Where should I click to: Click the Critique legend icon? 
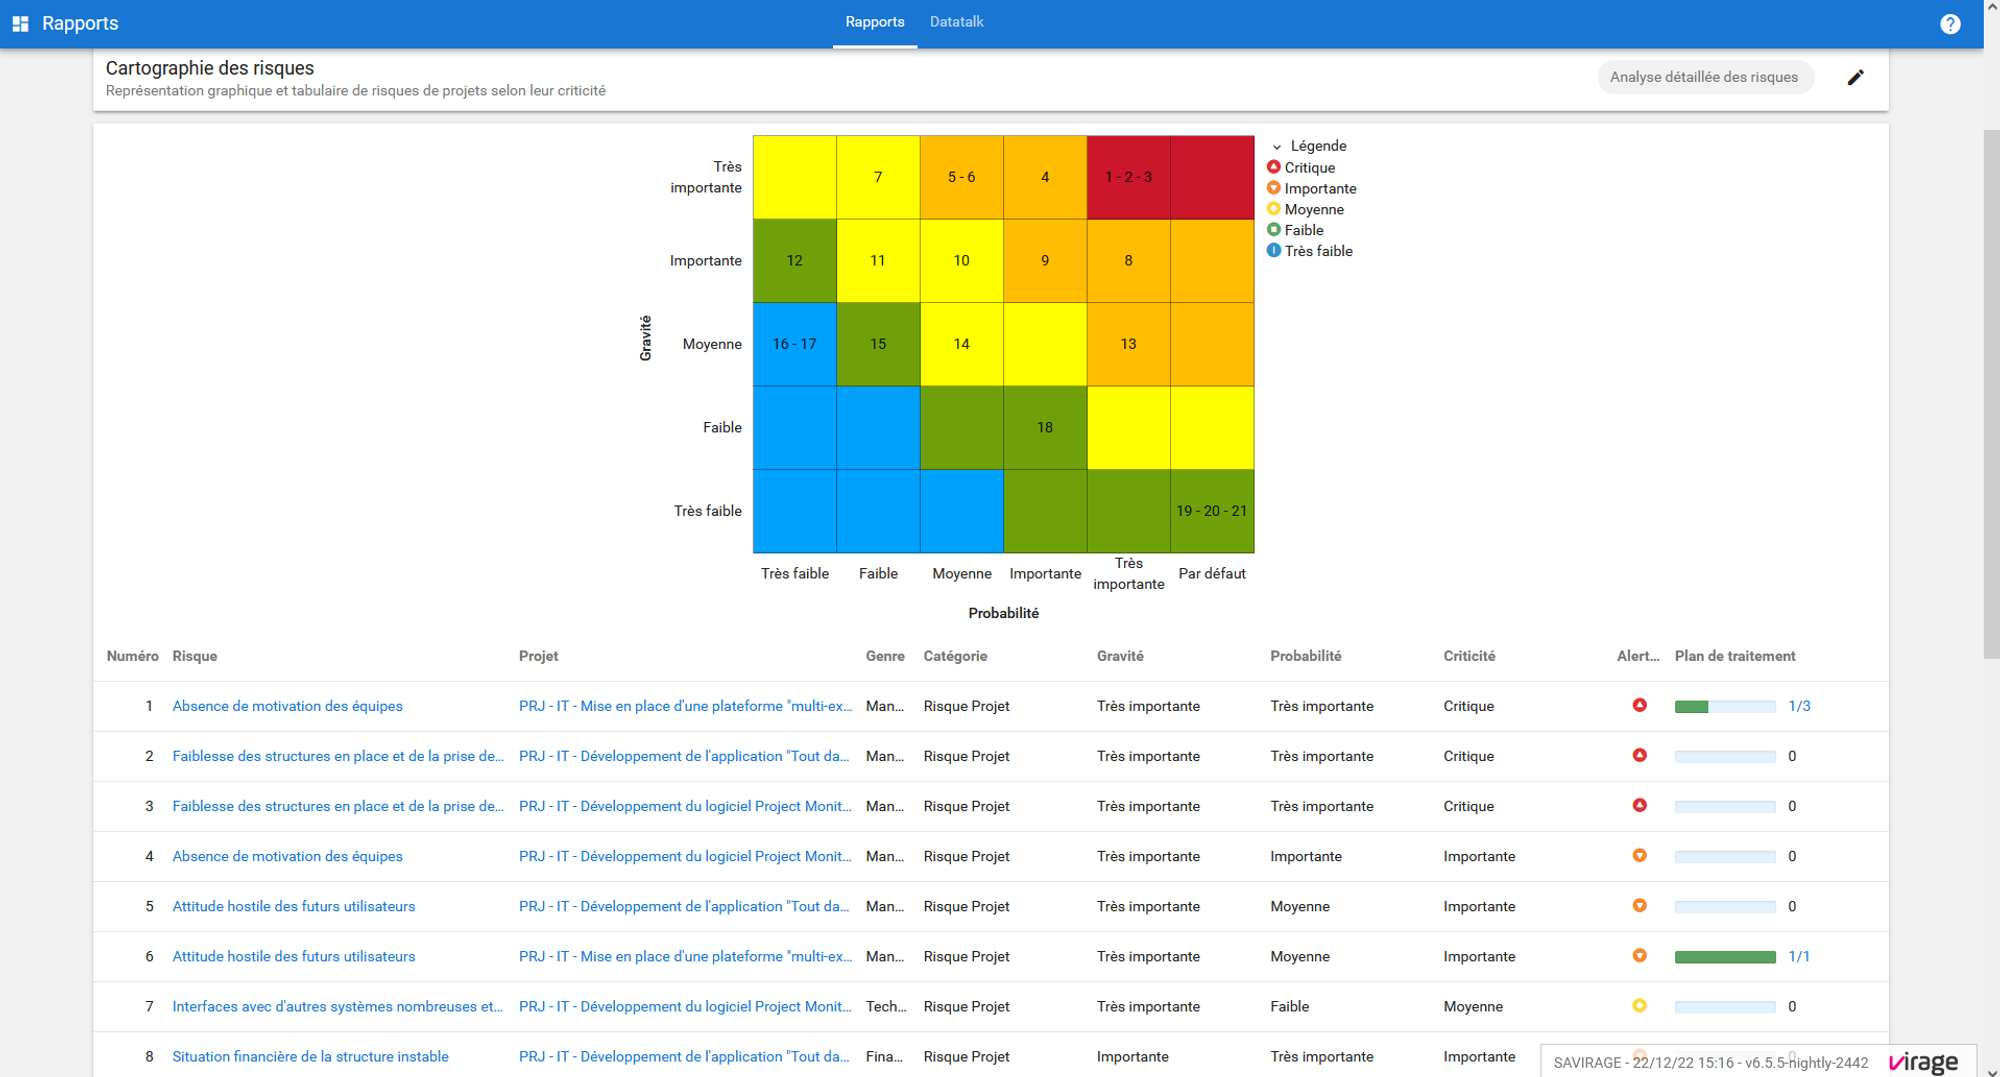(1273, 167)
